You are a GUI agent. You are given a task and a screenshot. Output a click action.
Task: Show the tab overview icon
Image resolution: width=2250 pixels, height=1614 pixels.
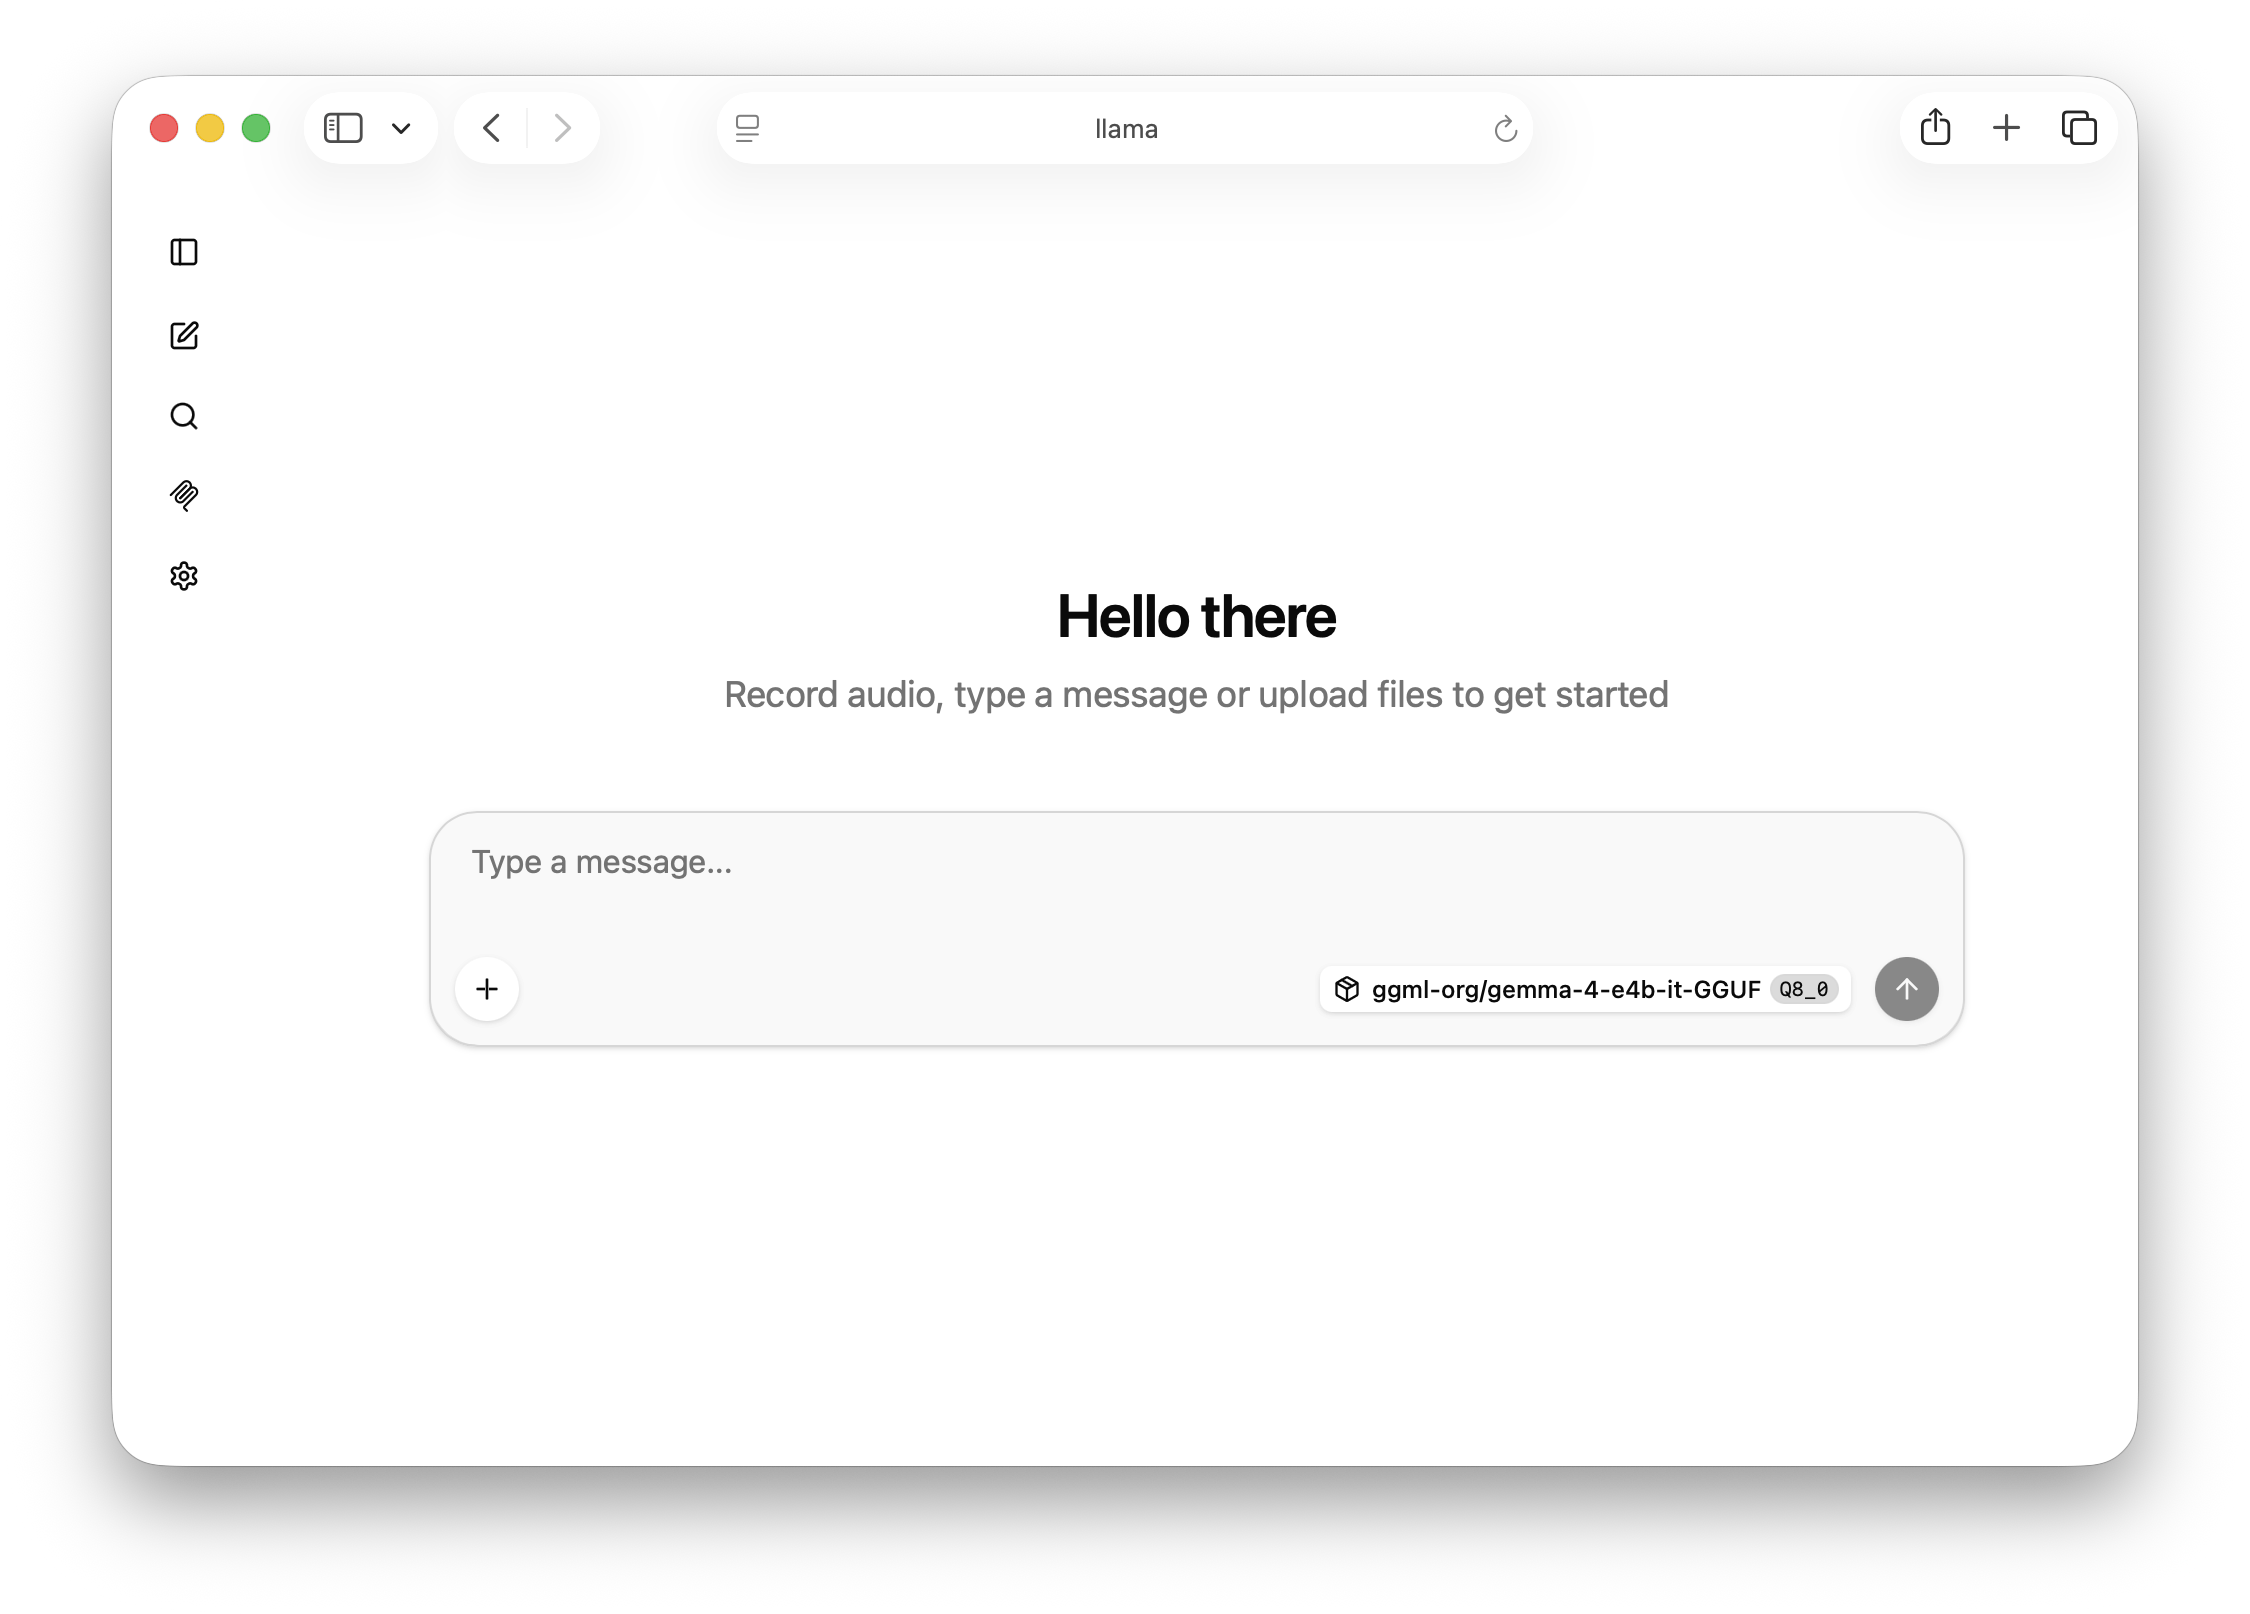click(x=2079, y=128)
